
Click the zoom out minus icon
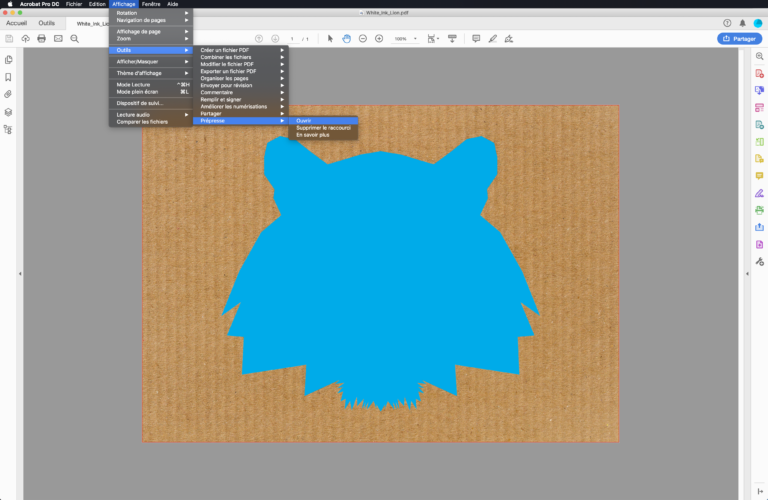tap(362, 38)
